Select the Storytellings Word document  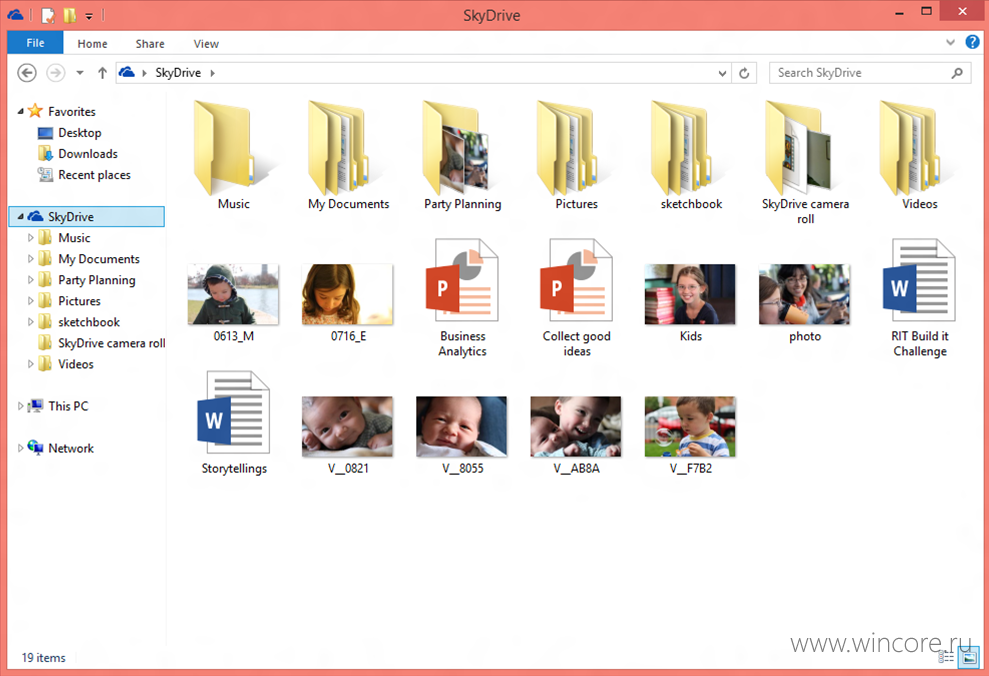click(233, 412)
